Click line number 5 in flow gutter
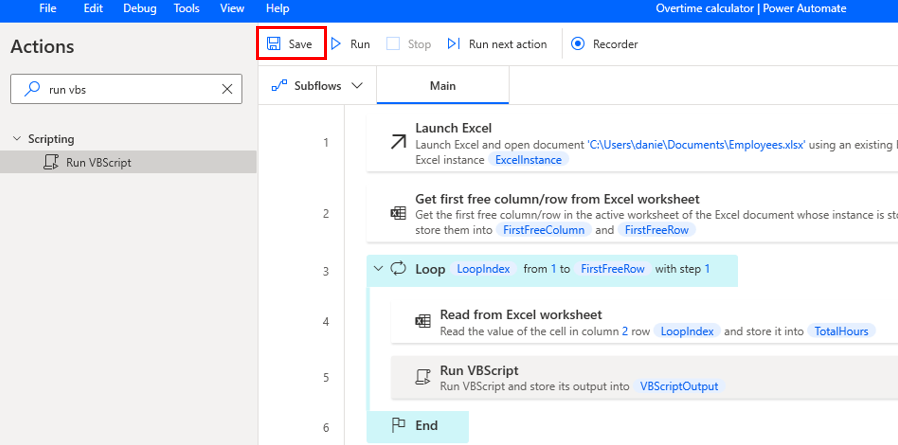Screen dimensions: 898x445 (x=326, y=377)
